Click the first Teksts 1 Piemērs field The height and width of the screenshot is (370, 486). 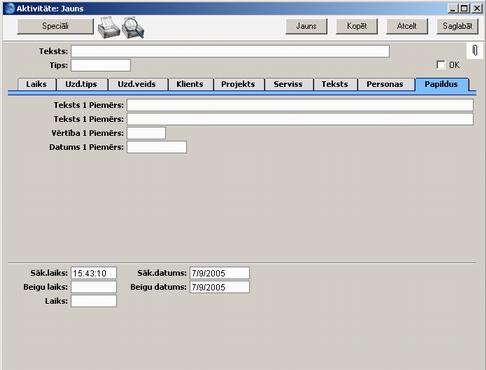[300, 105]
